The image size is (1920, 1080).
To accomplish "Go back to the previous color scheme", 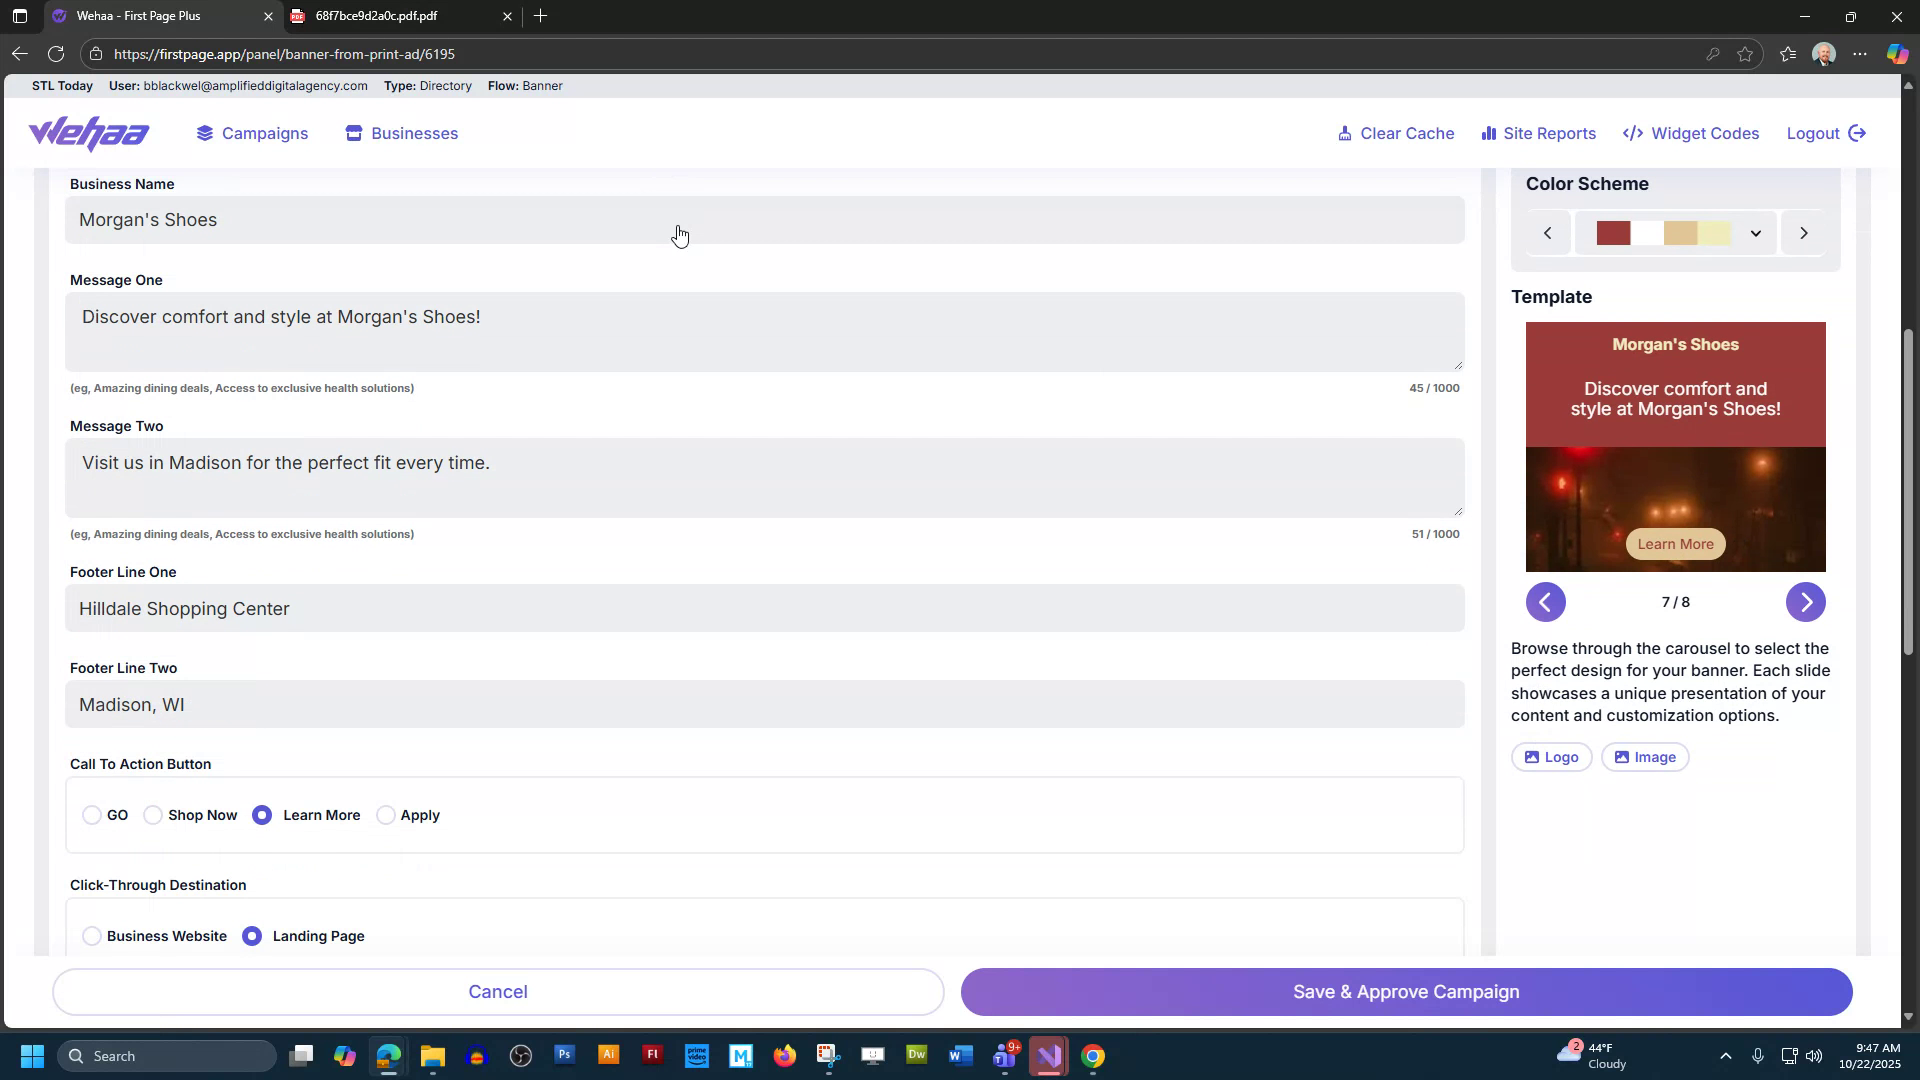I will coord(1547,232).
